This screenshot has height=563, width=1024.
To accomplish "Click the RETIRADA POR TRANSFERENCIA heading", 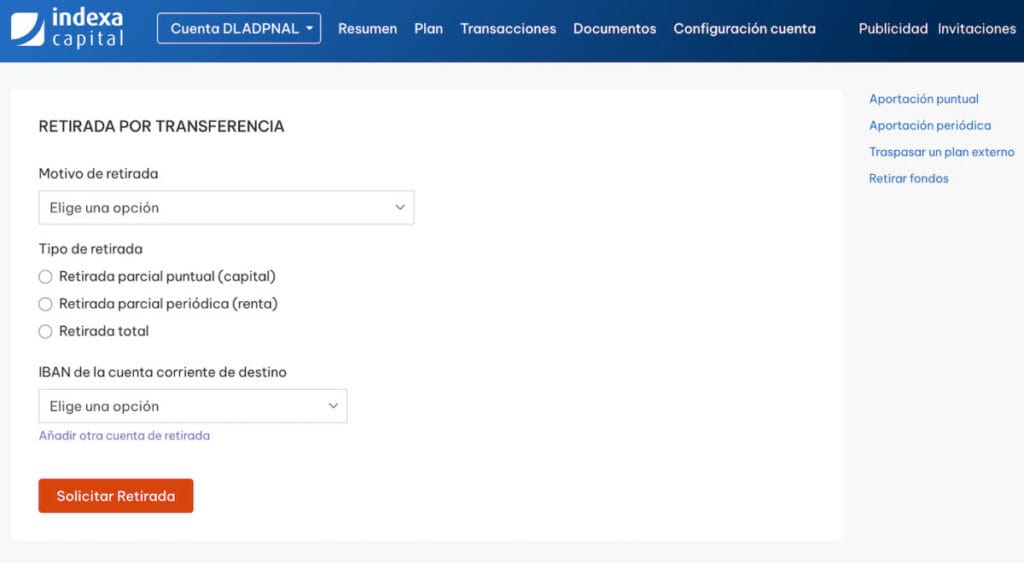I will click(x=161, y=126).
